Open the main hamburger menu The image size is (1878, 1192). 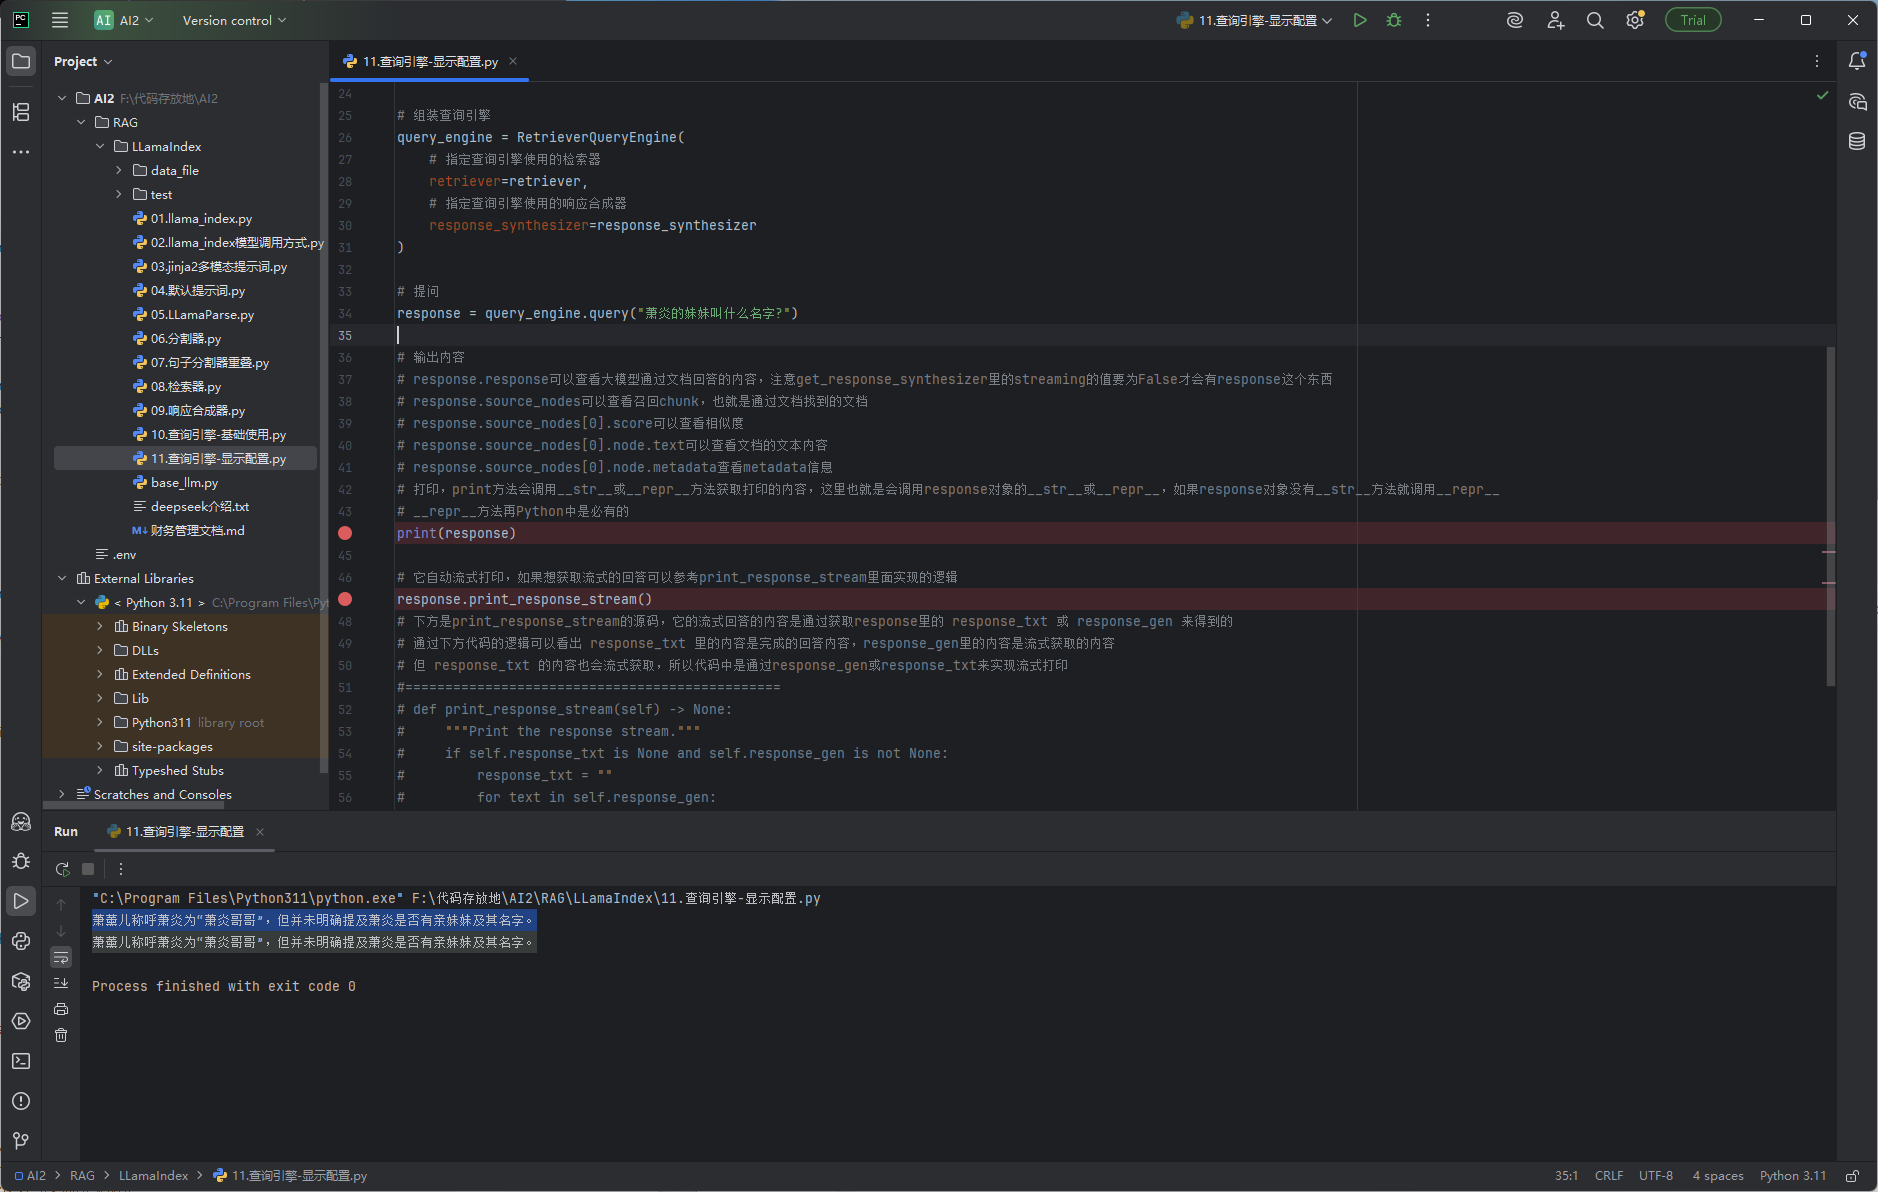60,20
